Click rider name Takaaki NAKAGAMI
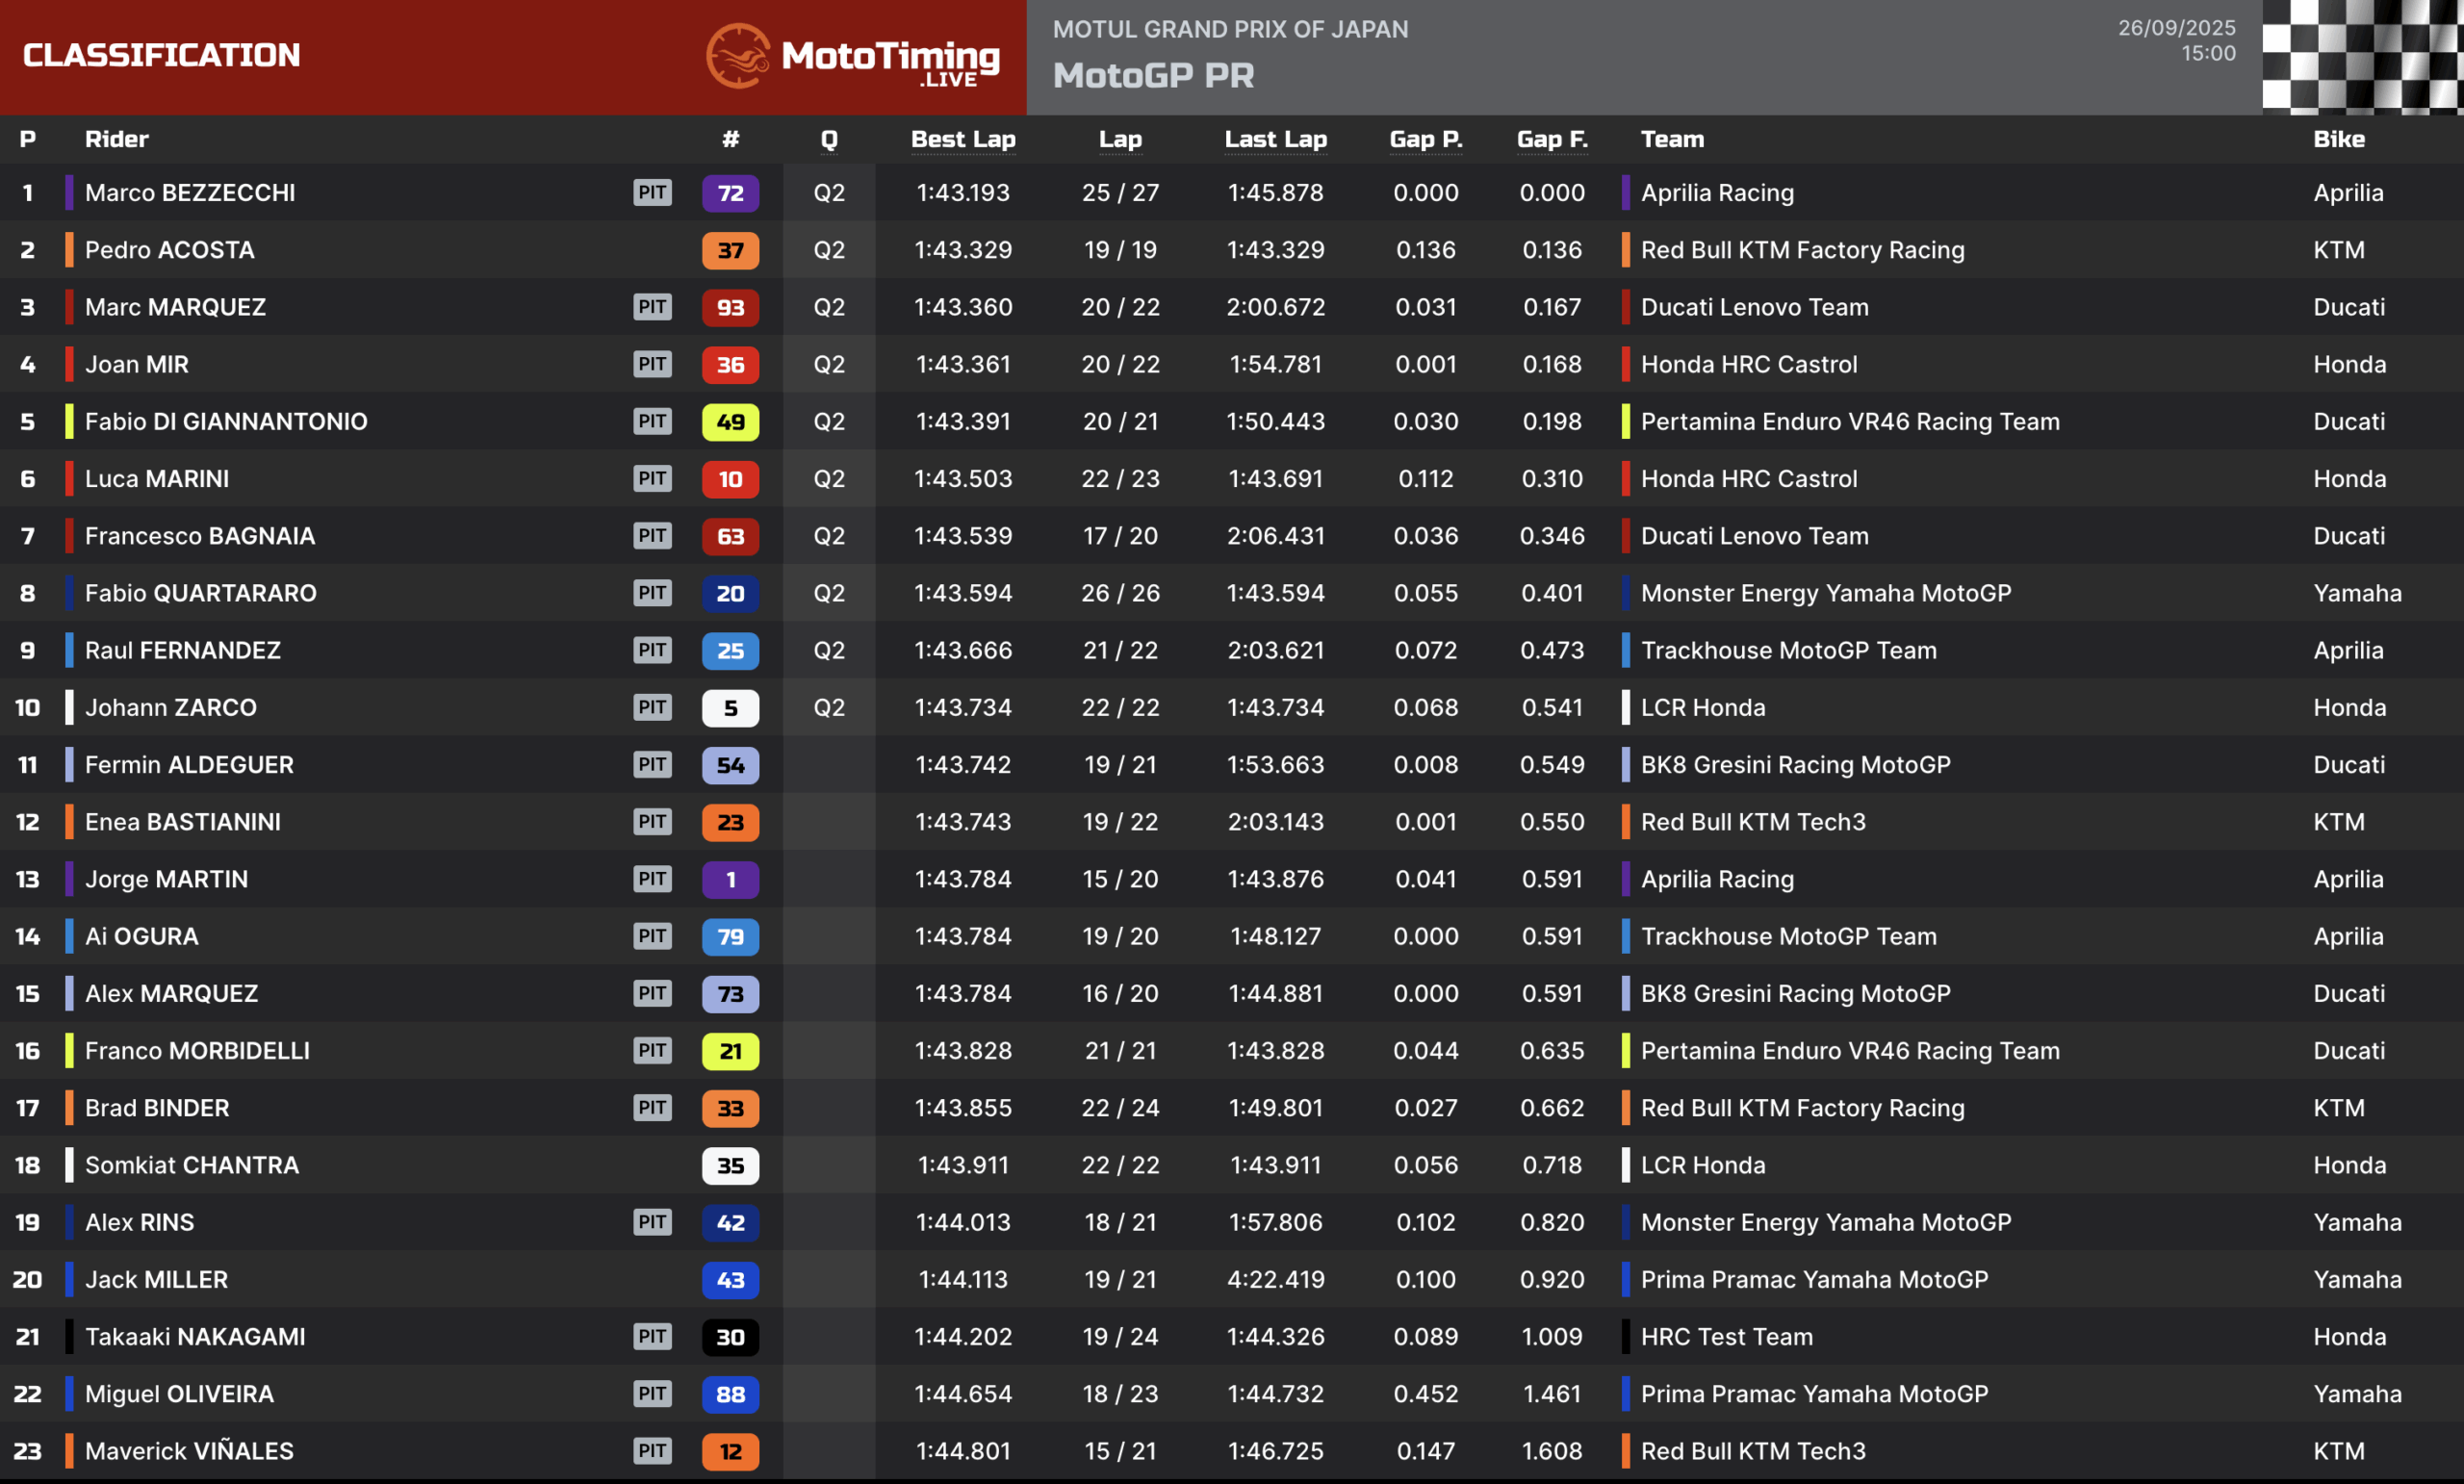The image size is (2464, 1484). point(195,1337)
